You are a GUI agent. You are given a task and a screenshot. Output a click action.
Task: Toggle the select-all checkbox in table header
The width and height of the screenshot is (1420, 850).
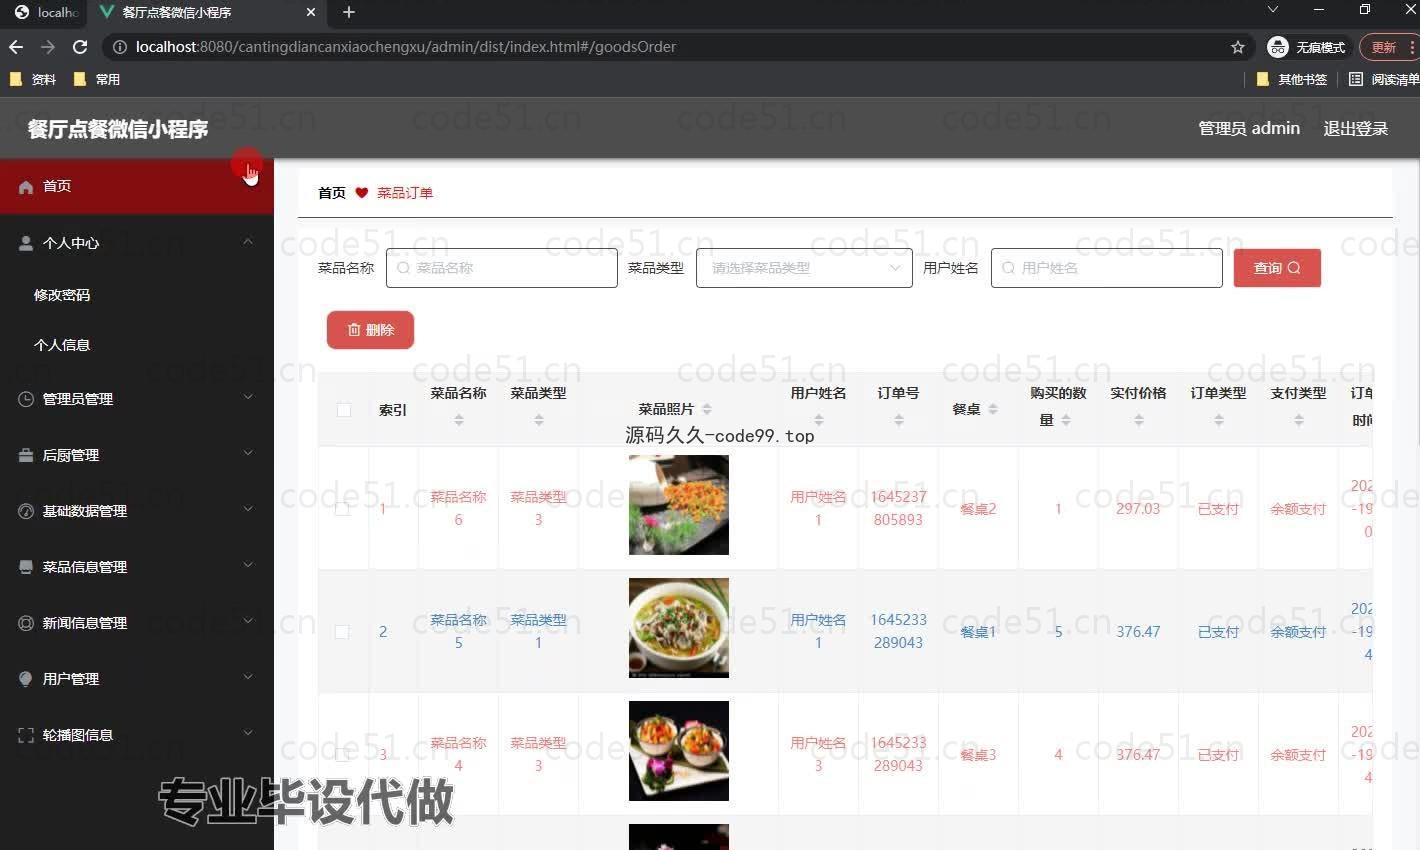[344, 409]
